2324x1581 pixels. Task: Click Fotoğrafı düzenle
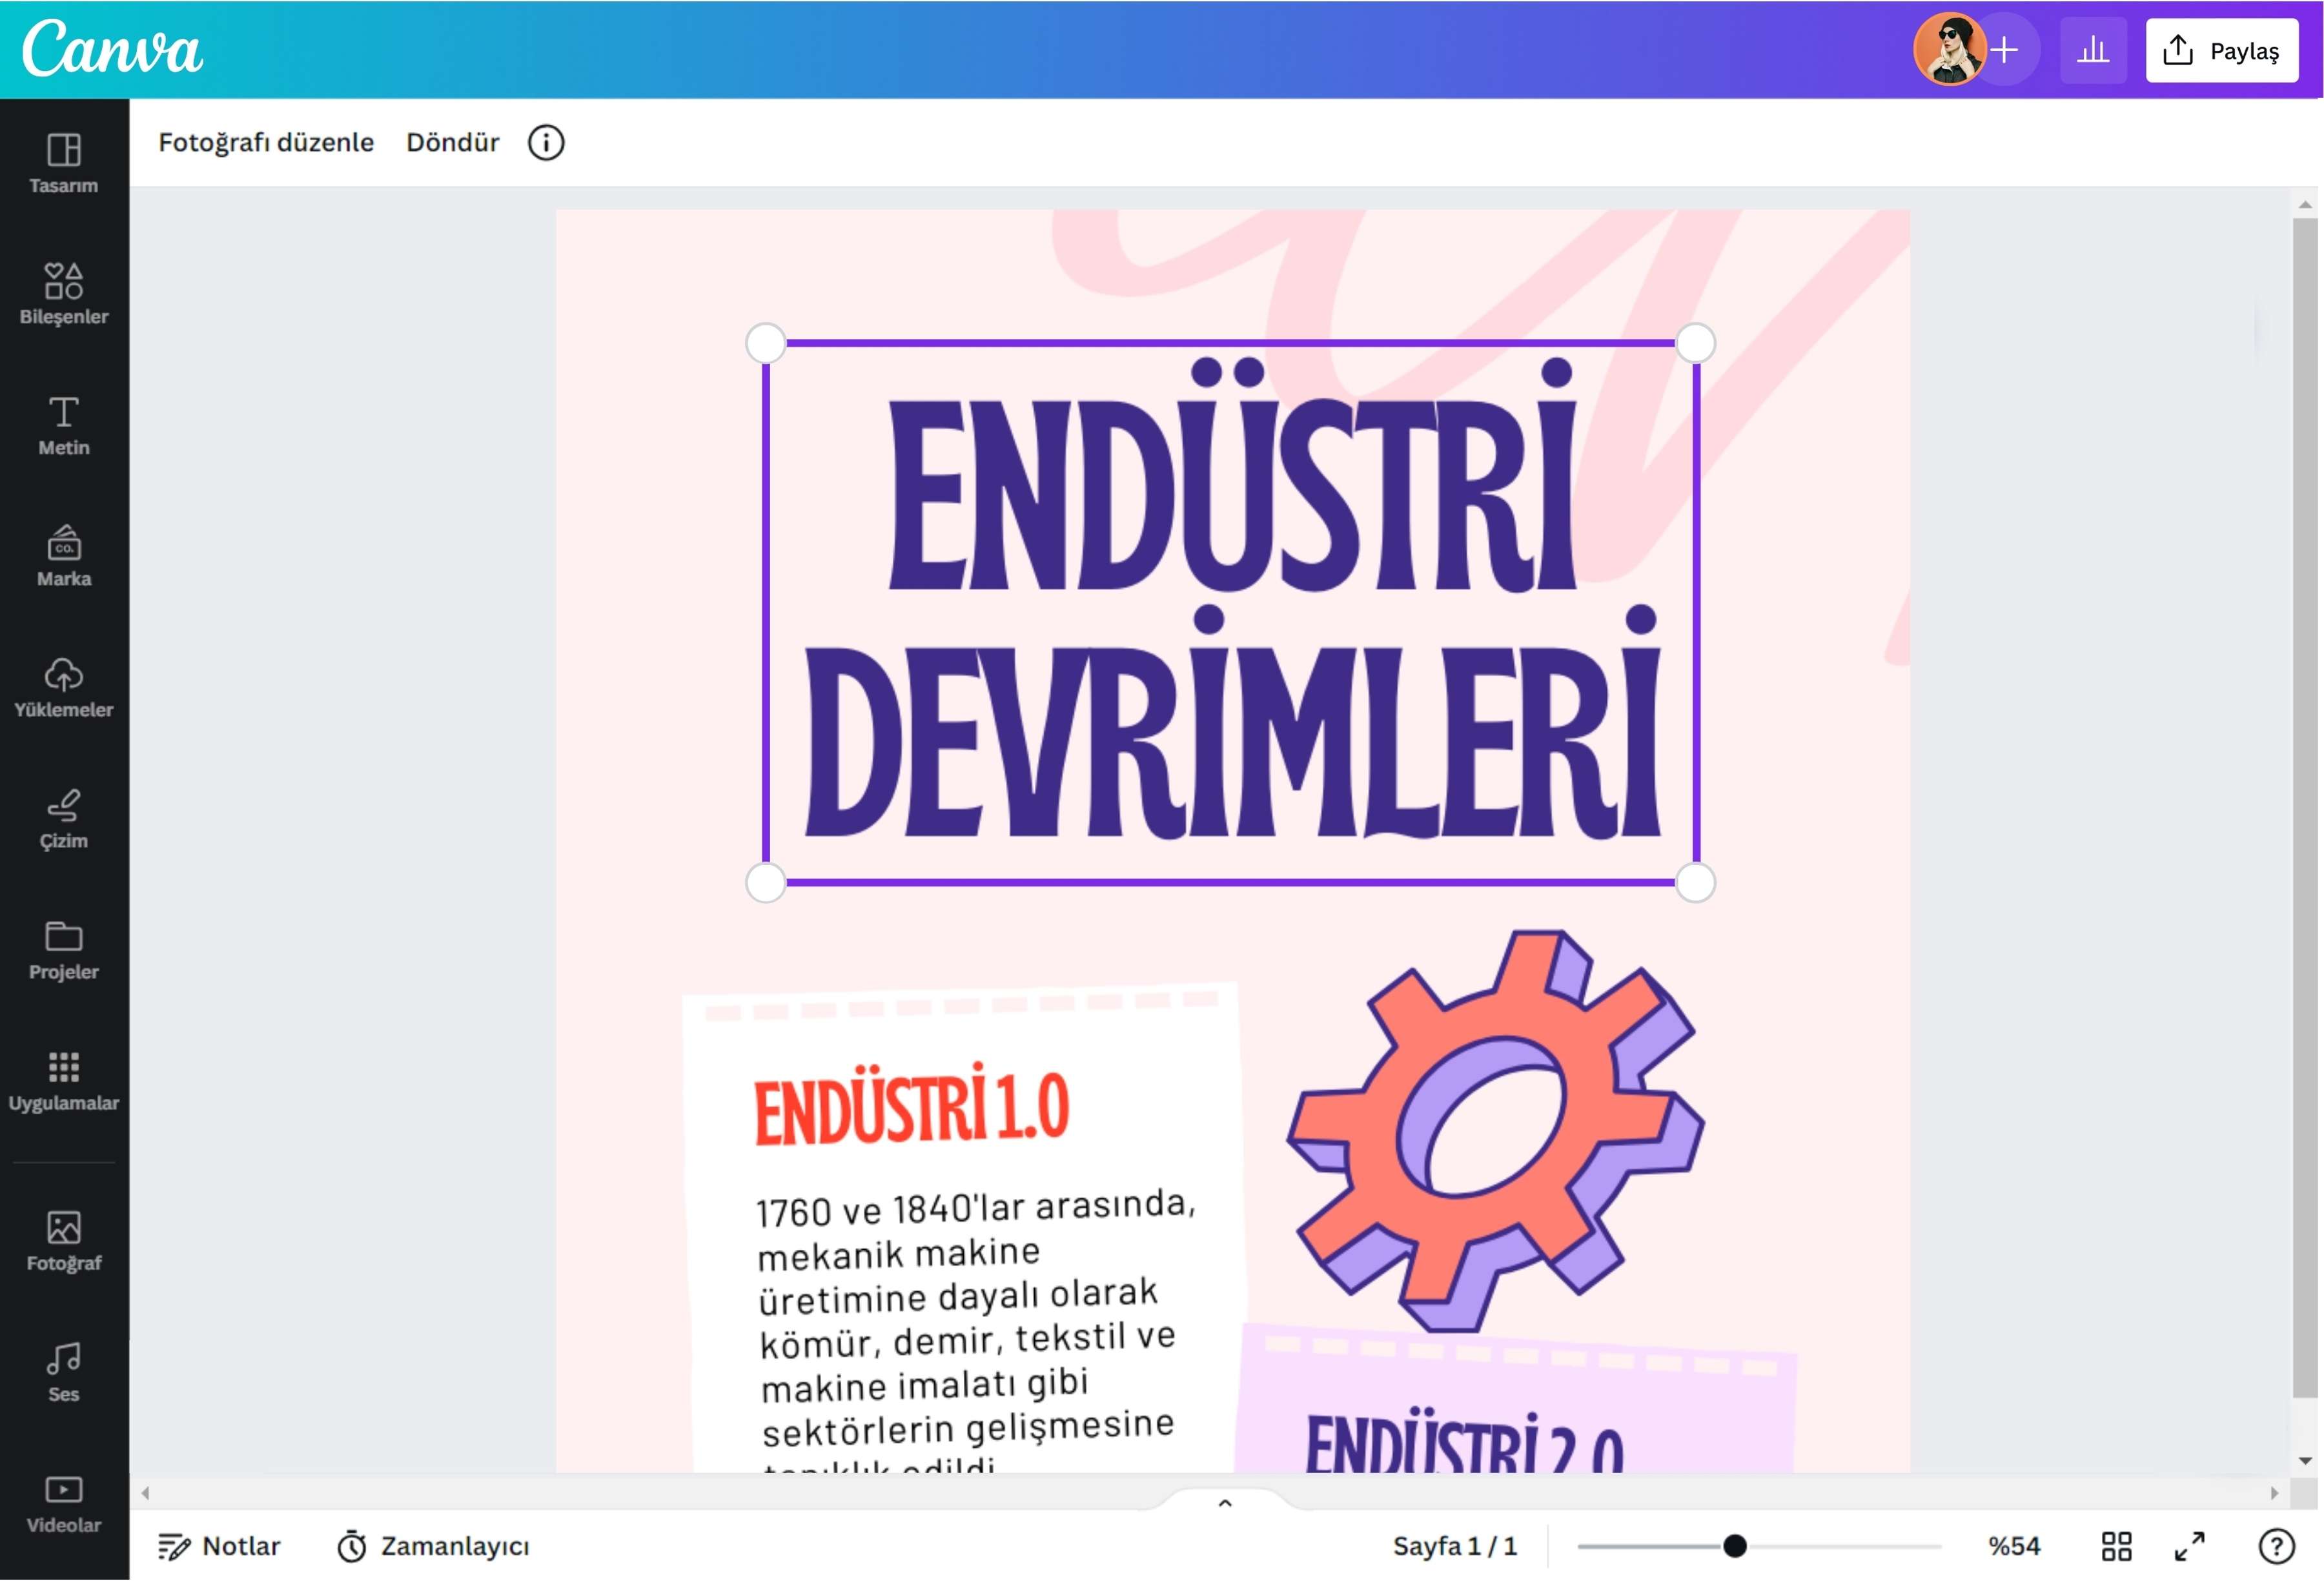(266, 142)
